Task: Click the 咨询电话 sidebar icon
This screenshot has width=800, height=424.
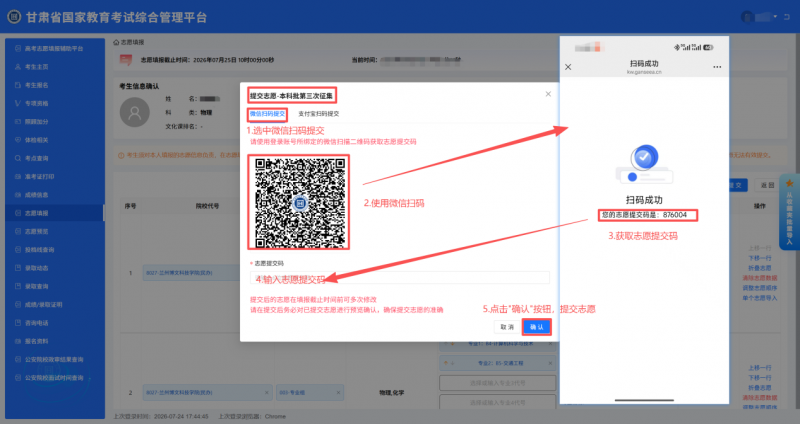Action: click(x=18, y=323)
